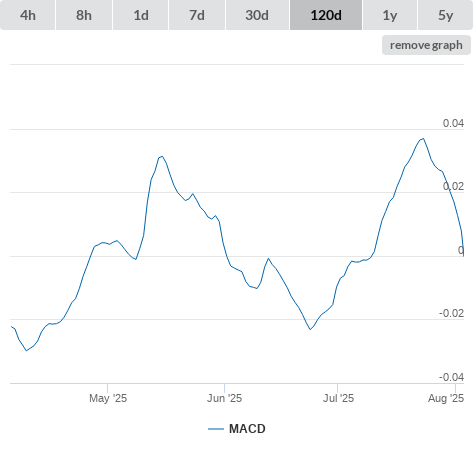Click the MACD peak in mid May
This screenshot has height=455, width=474.
[162, 156]
